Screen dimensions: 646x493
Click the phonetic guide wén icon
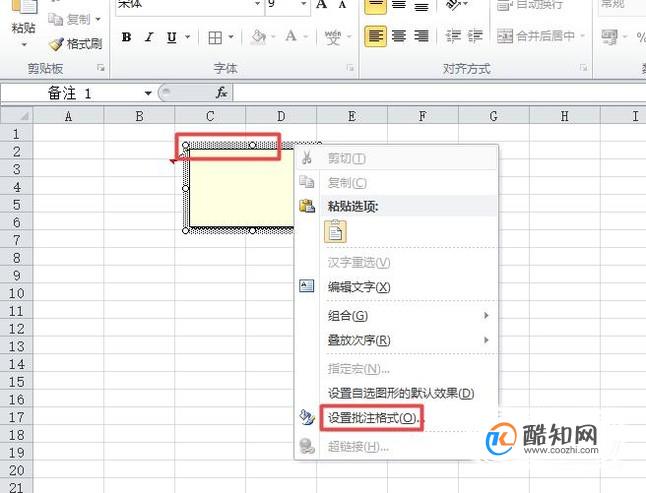click(333, 37)
